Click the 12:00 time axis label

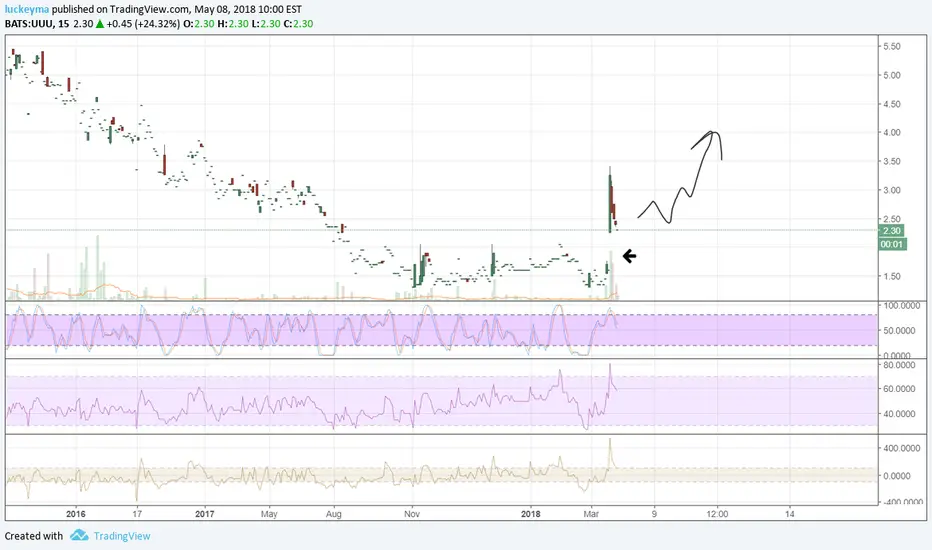717,514
